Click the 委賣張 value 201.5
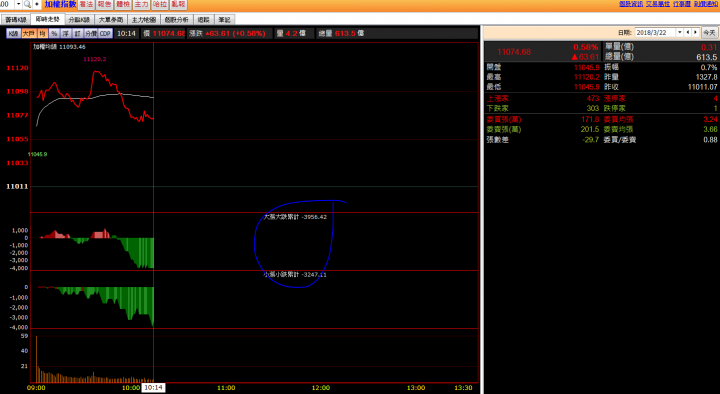720x394 pixels. (590, 129)
